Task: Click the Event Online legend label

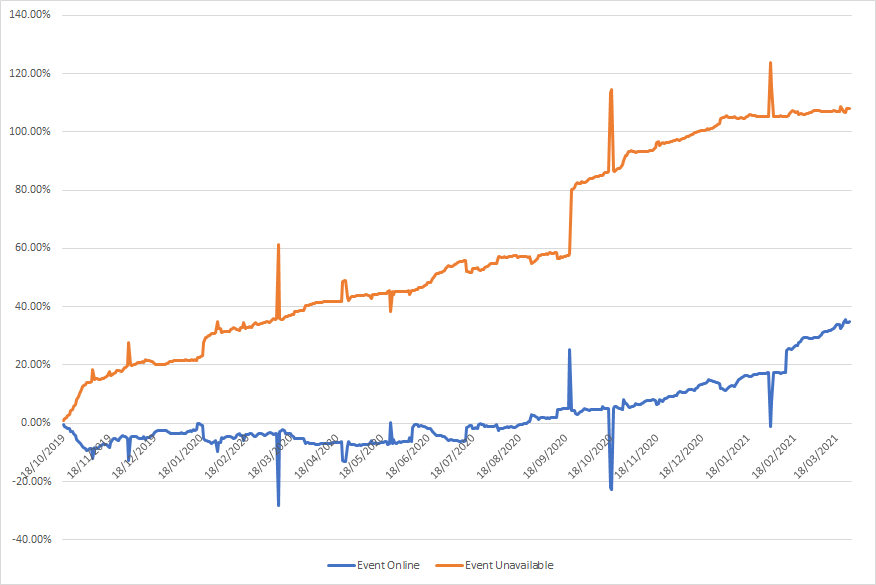Action: pos(388,566)
